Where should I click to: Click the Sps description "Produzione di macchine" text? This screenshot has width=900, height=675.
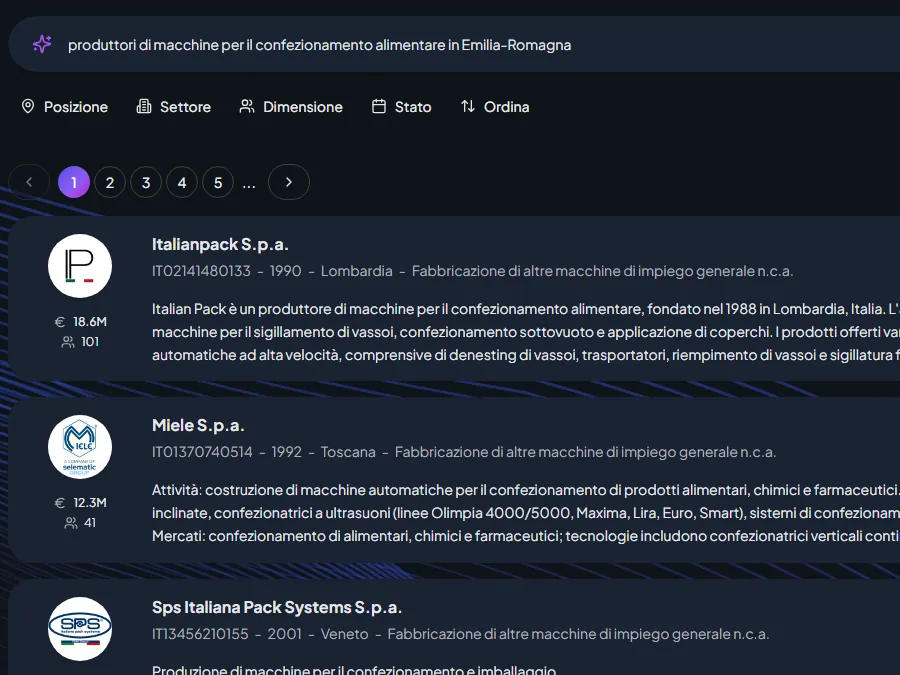click(x=354, y=669)
